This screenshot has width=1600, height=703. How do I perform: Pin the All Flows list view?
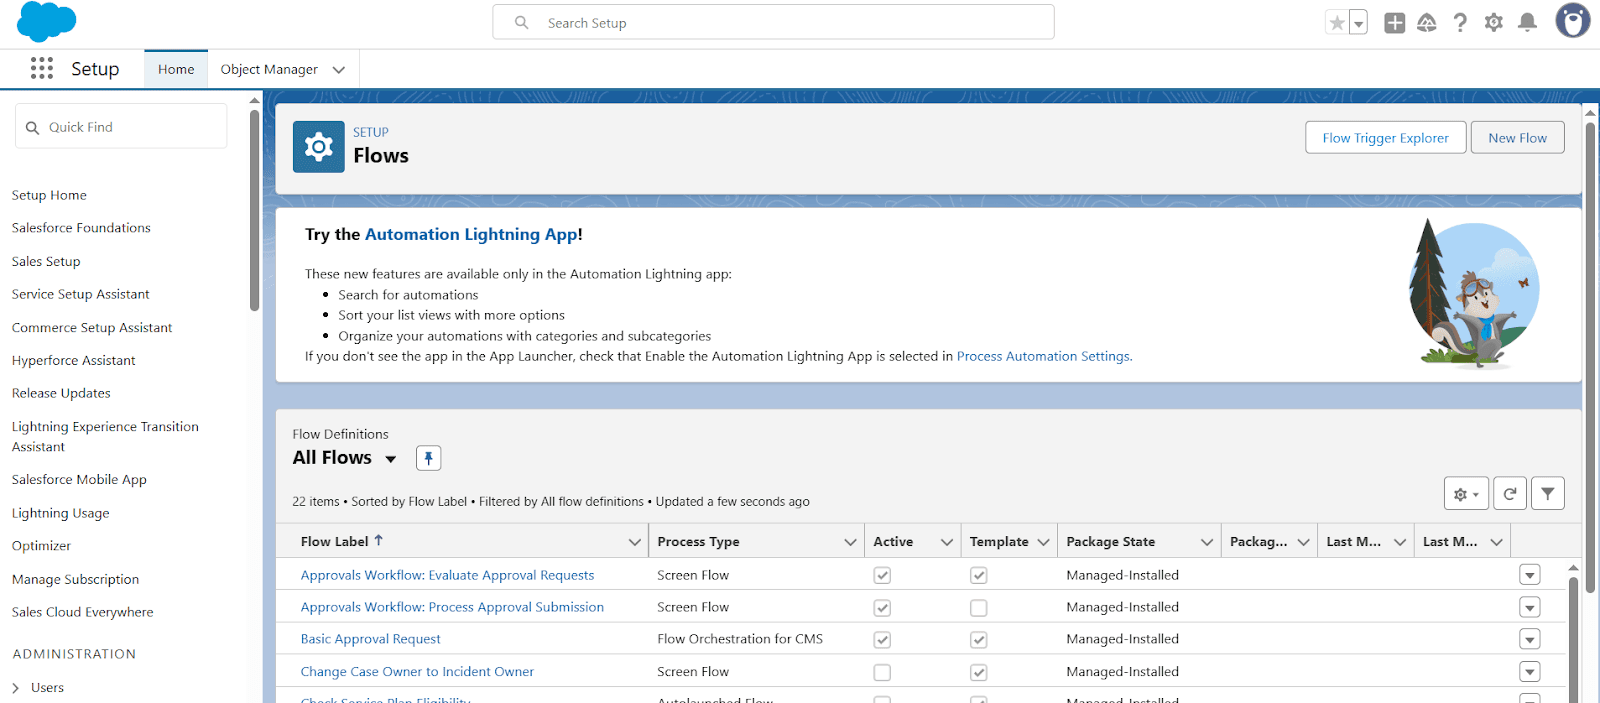(428, 458)
